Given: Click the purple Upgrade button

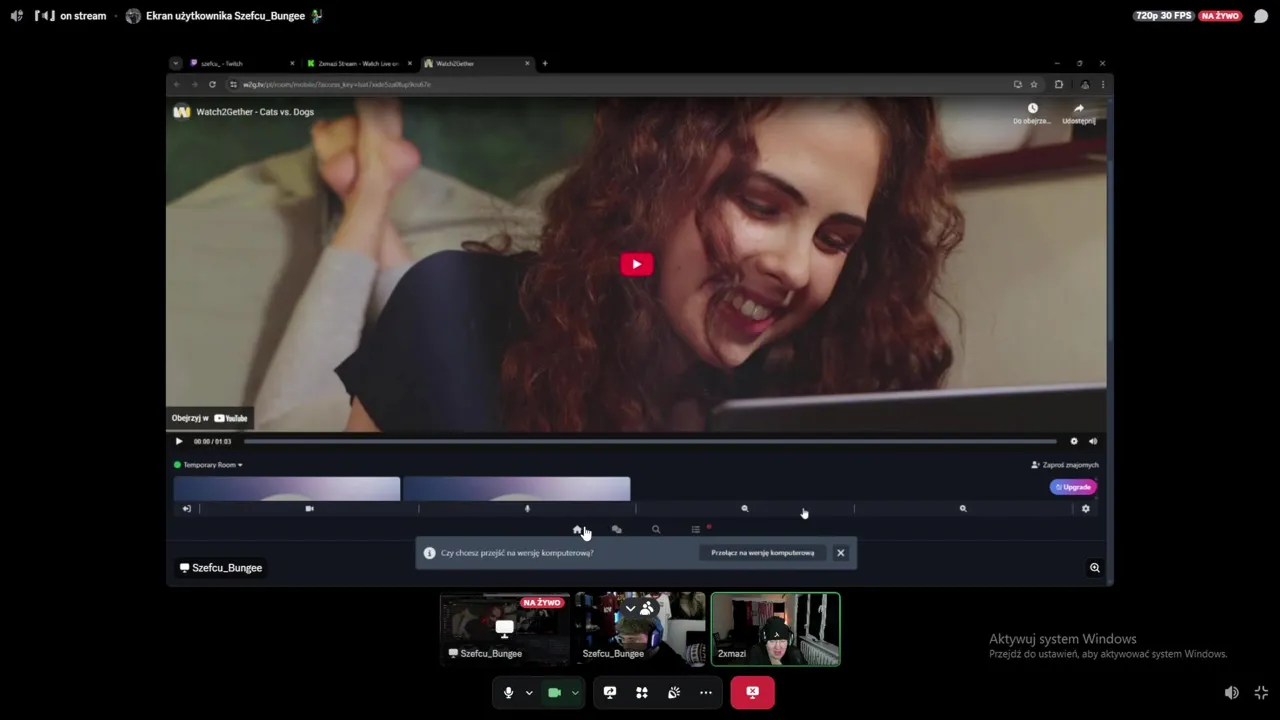Looking at the screenshot, I should [x=1073, y=487].
